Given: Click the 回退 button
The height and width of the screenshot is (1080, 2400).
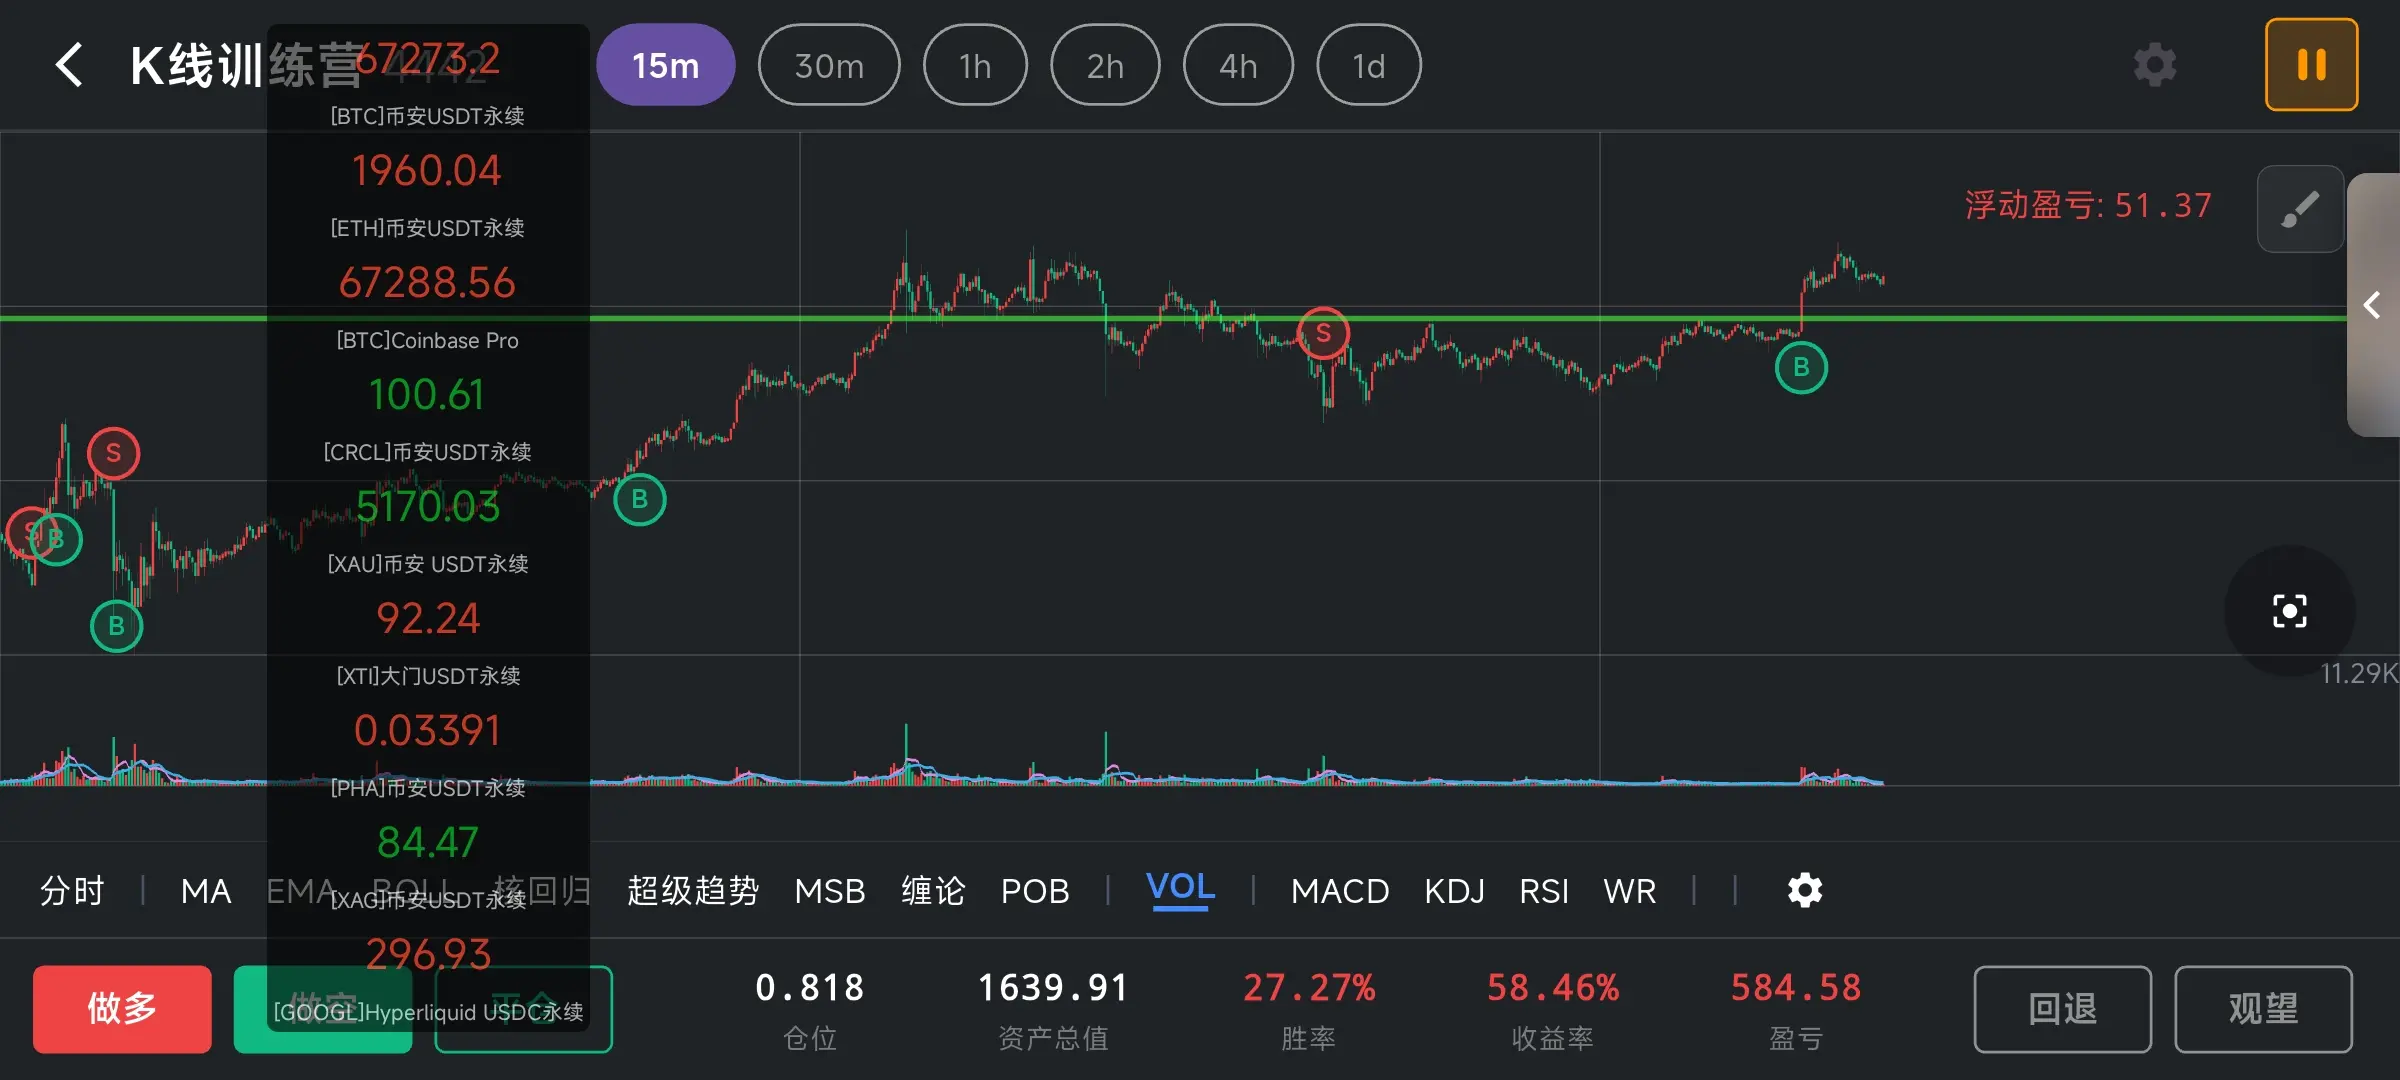Looking at the screenshot, I should tap(2062, 1008).
